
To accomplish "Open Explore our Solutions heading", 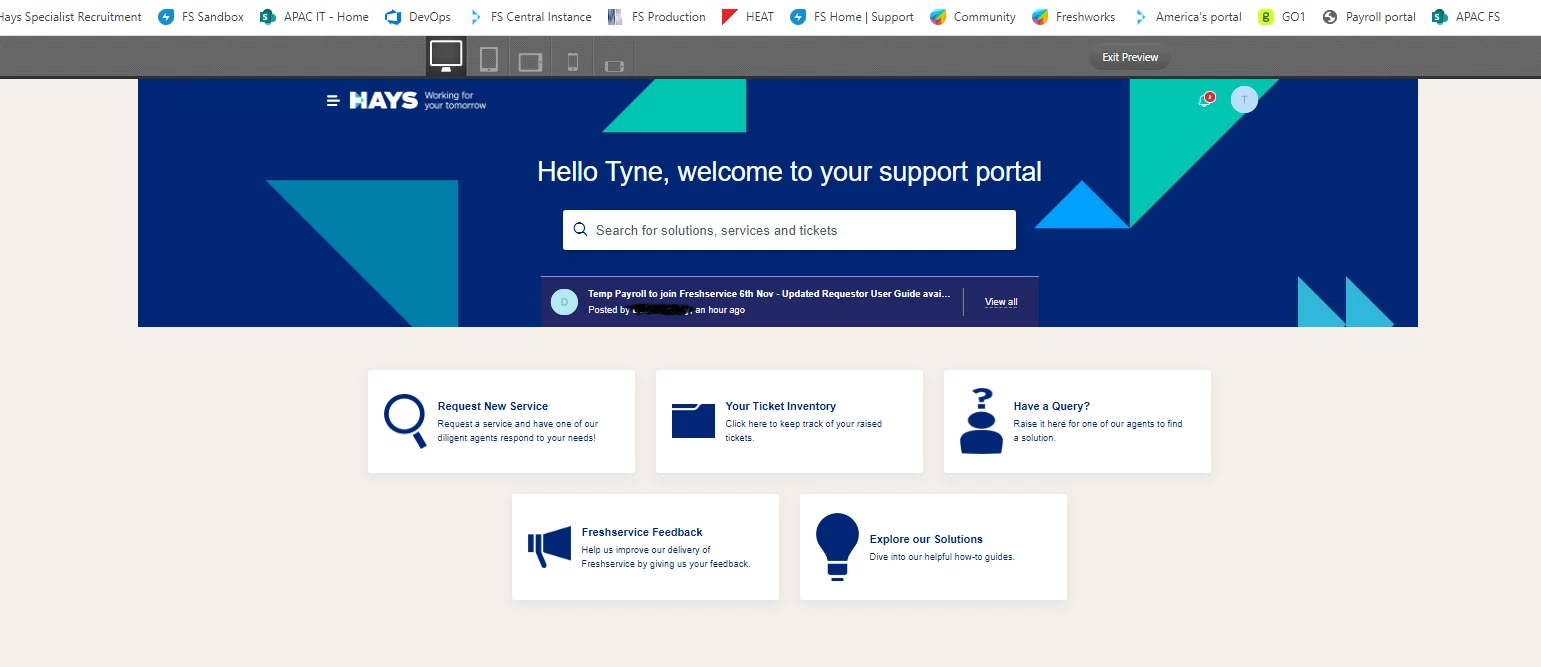I will [926, 539].
